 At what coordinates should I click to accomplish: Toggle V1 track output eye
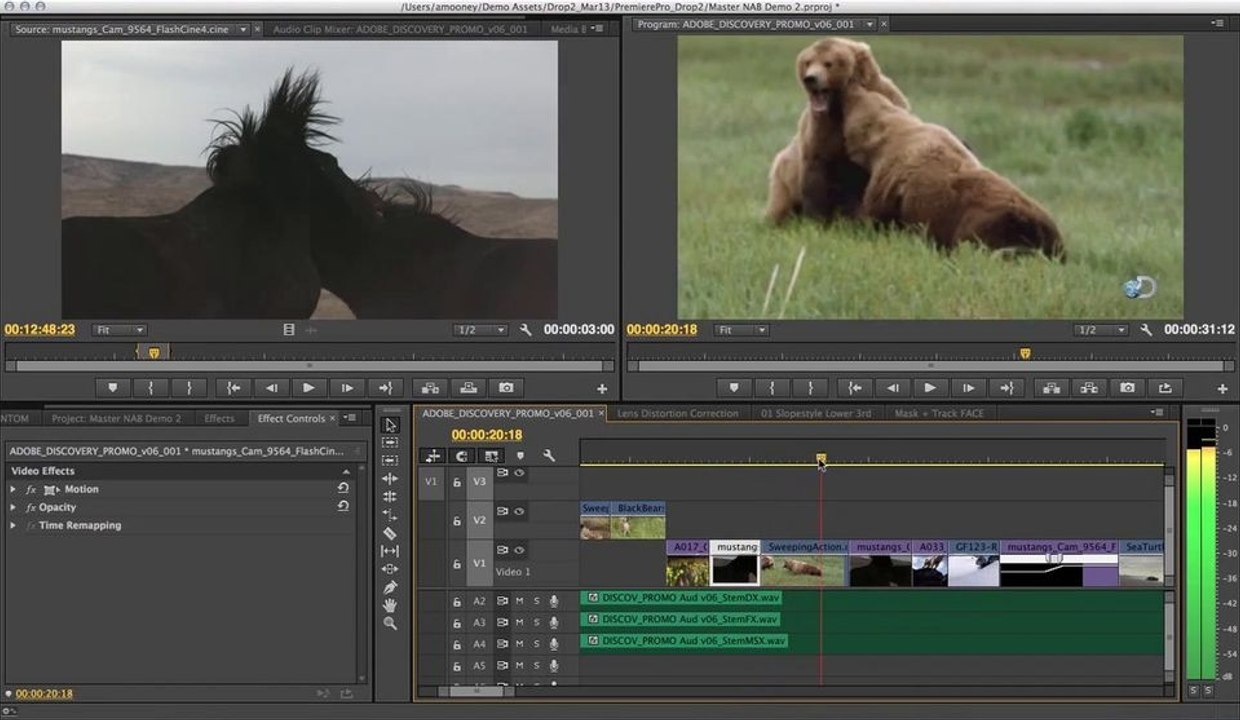pos(520,550)
